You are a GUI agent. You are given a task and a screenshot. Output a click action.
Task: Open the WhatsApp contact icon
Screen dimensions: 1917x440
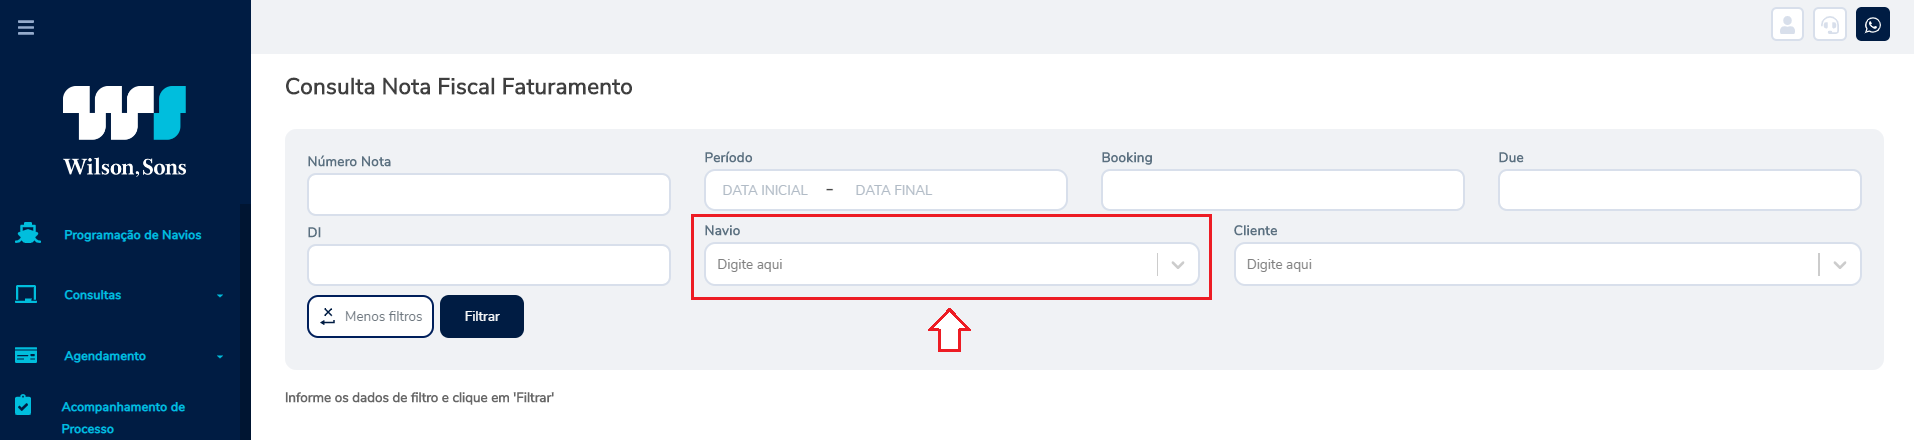tap(1873, 25)
